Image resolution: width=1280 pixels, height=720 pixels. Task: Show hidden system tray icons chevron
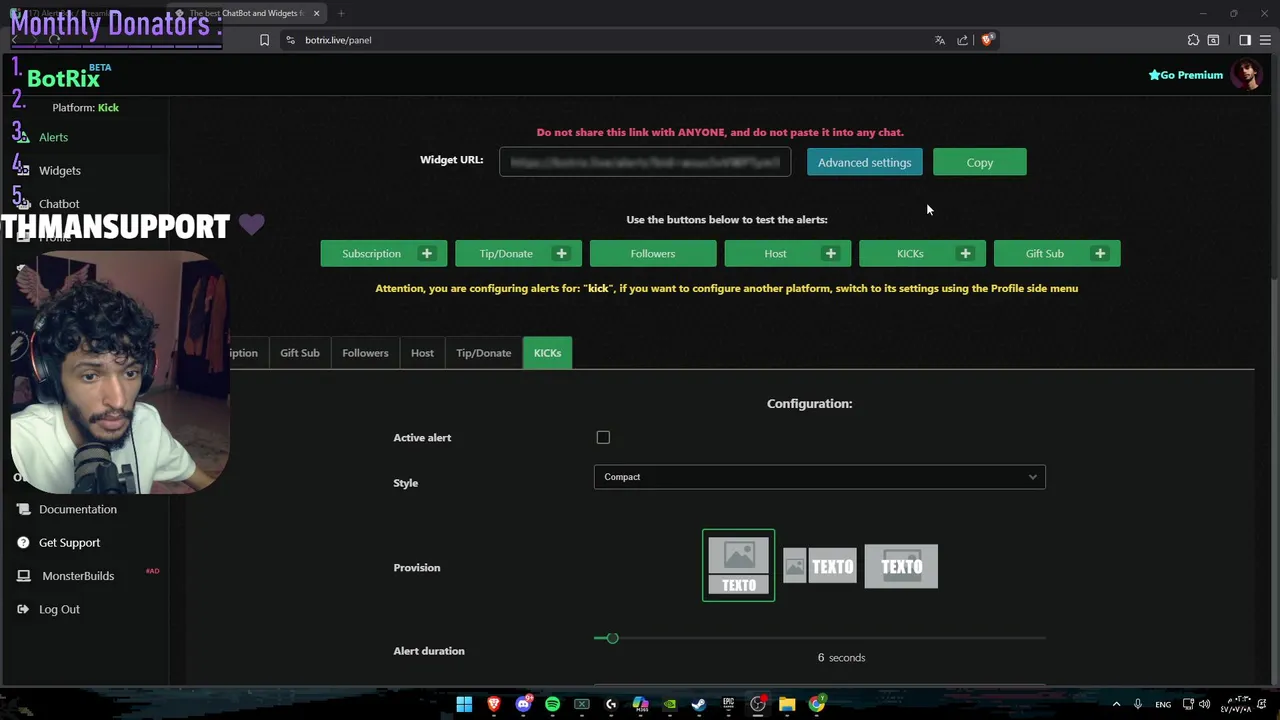[1116, 704]
